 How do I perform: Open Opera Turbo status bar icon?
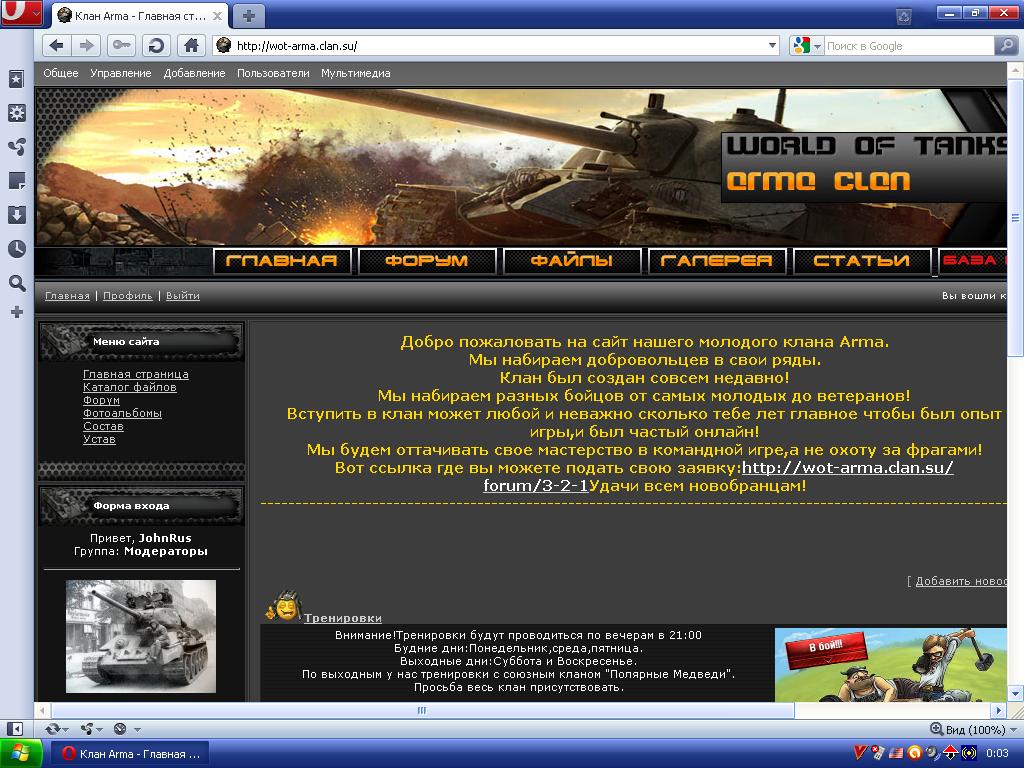pos(120,729)
